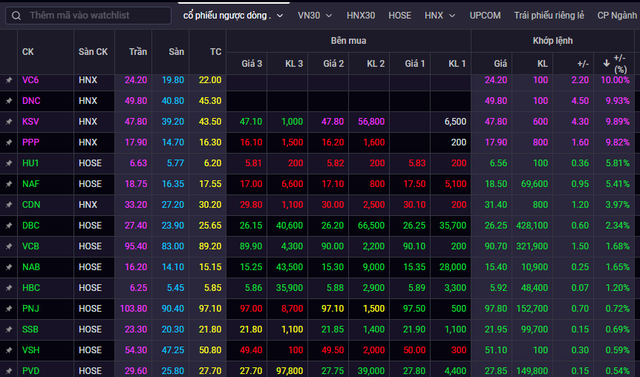This screenshot has width=640, height=377.
Task: Switch to the HOSE tab
Action: point(400,16)
